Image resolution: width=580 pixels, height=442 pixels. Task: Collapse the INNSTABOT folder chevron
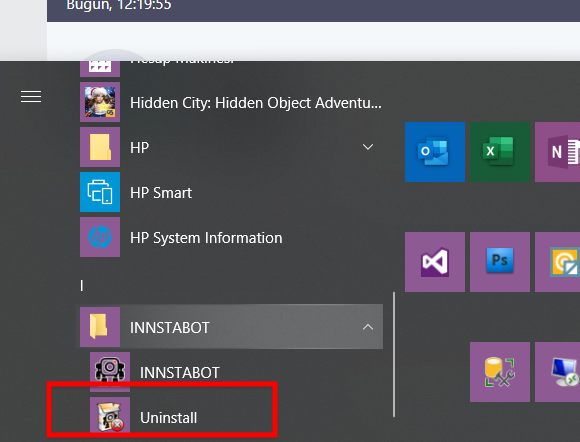point(368,327)
